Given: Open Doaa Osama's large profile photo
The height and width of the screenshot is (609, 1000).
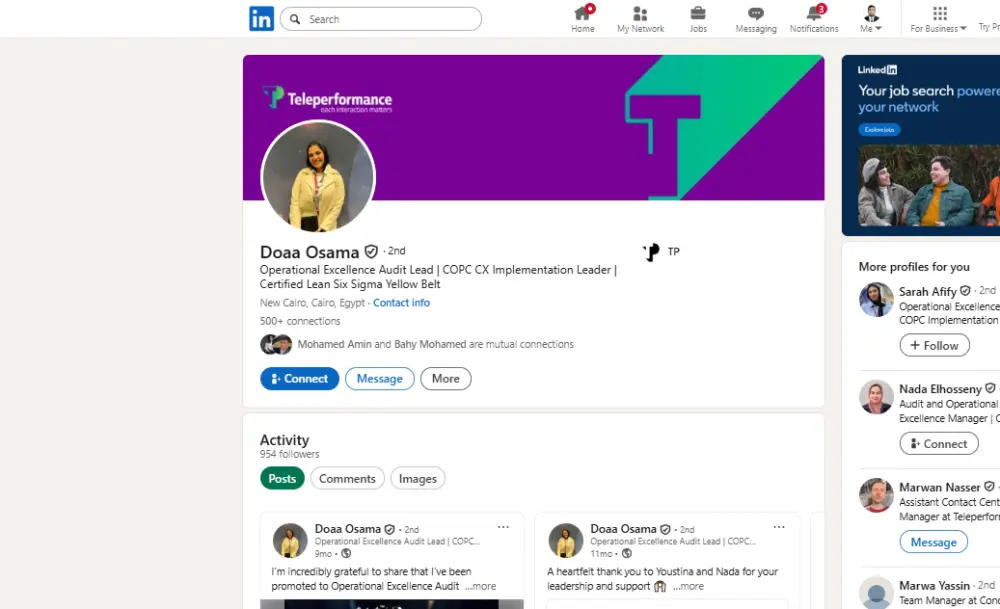Looking at the screenshot, I should [318, 177].
